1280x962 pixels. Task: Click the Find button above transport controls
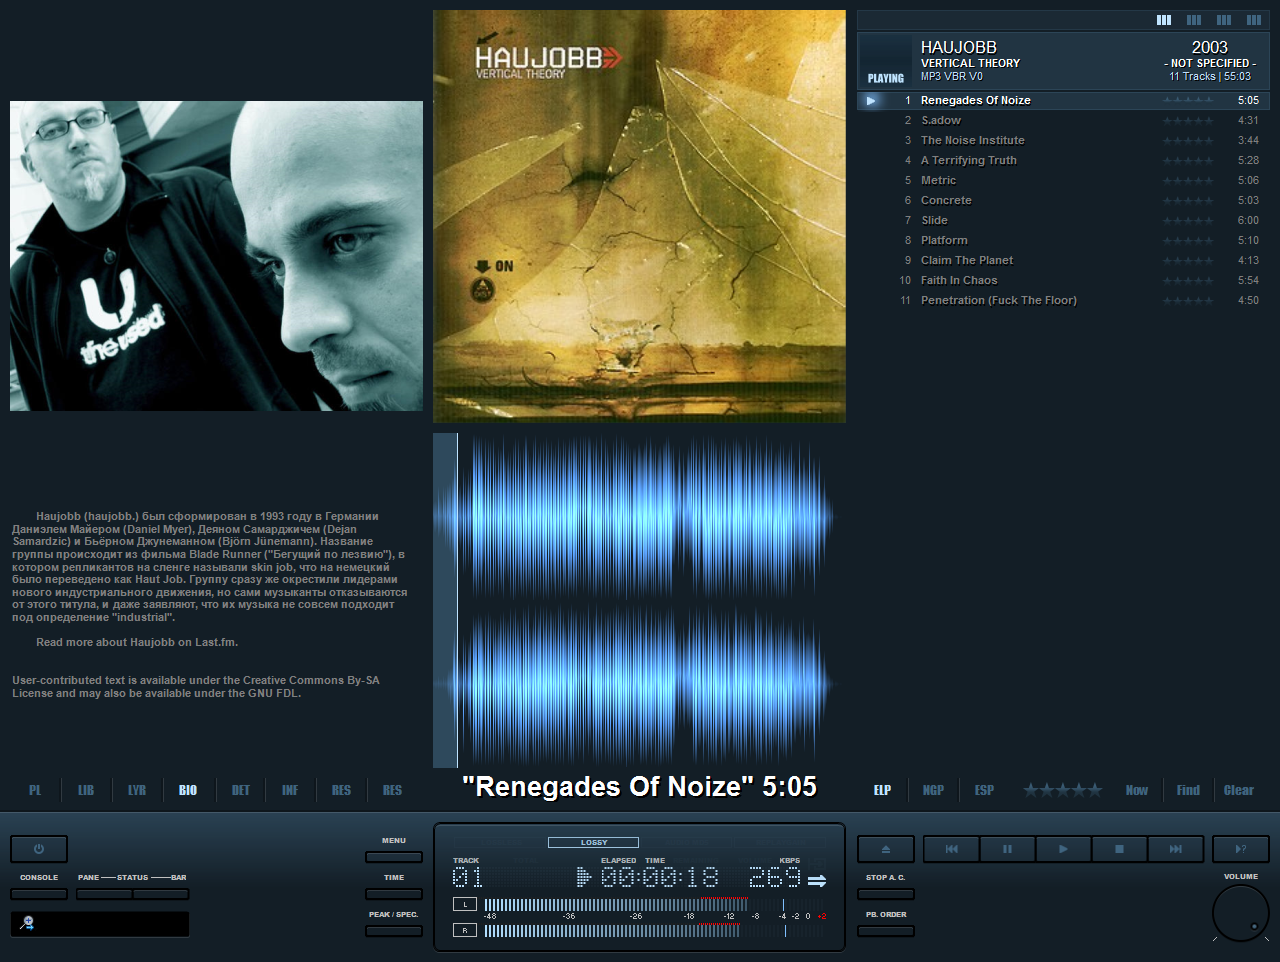[1188, 790]
